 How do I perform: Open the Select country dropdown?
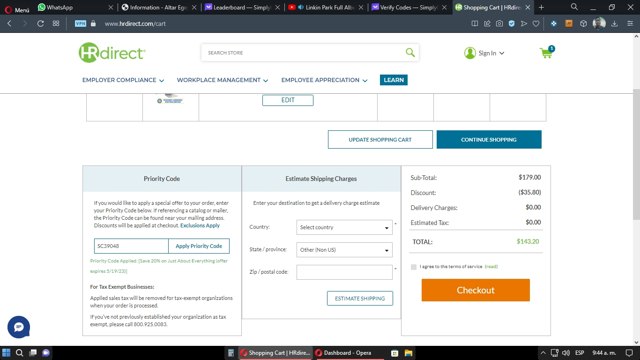(344, 227)
